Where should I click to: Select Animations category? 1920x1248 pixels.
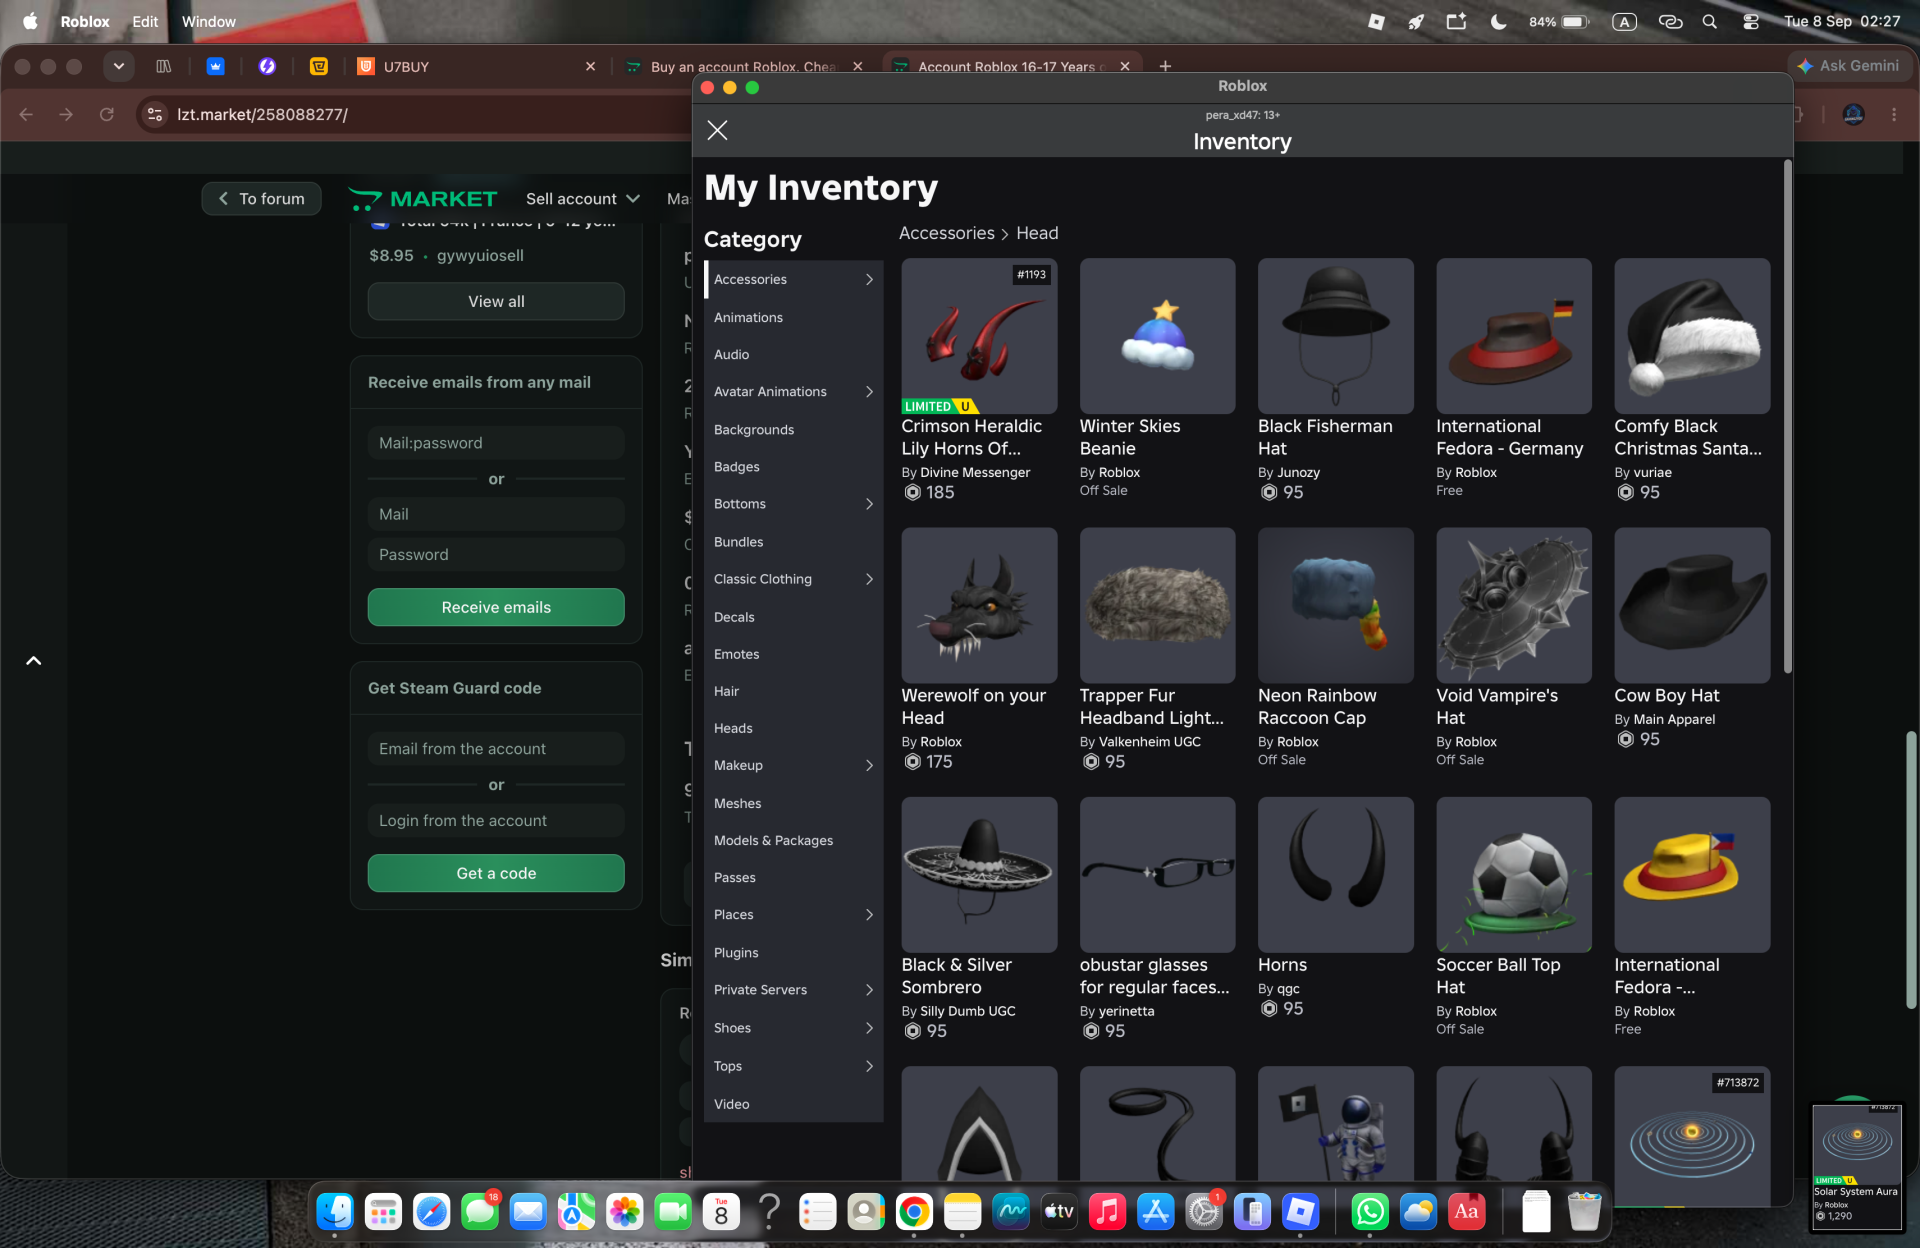coord(793,317)
